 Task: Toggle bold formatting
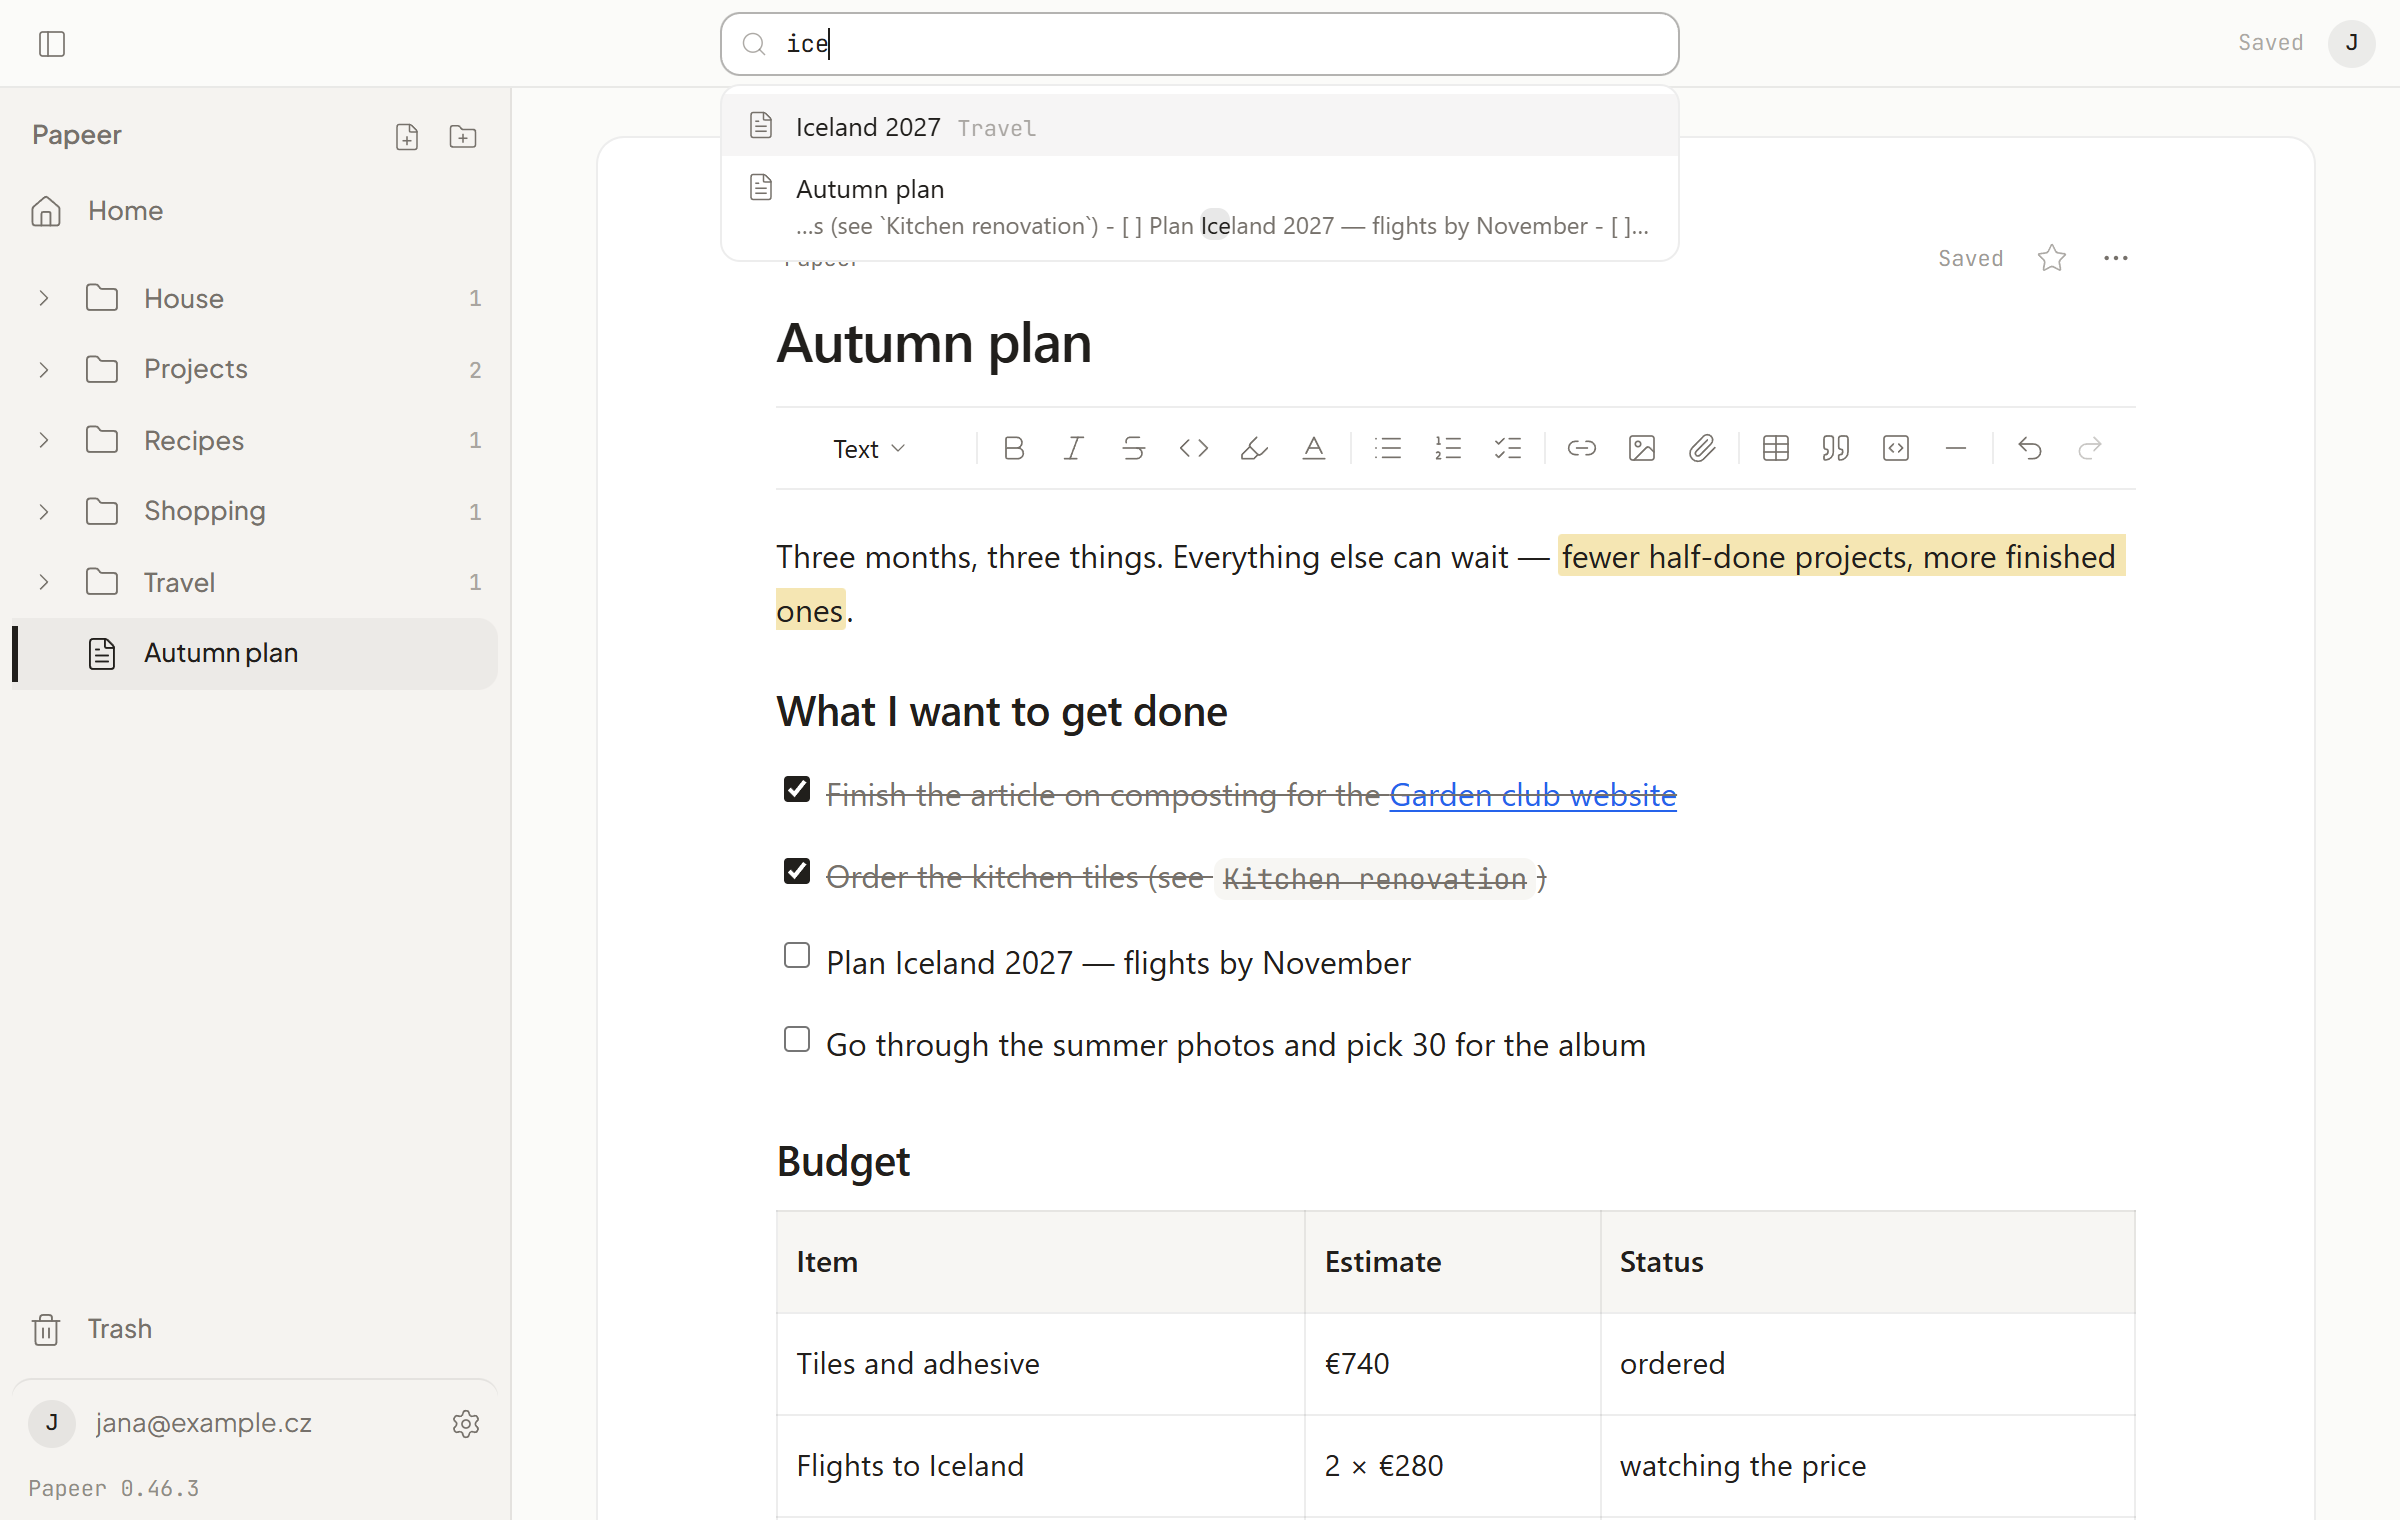(x=1014, y=448)
